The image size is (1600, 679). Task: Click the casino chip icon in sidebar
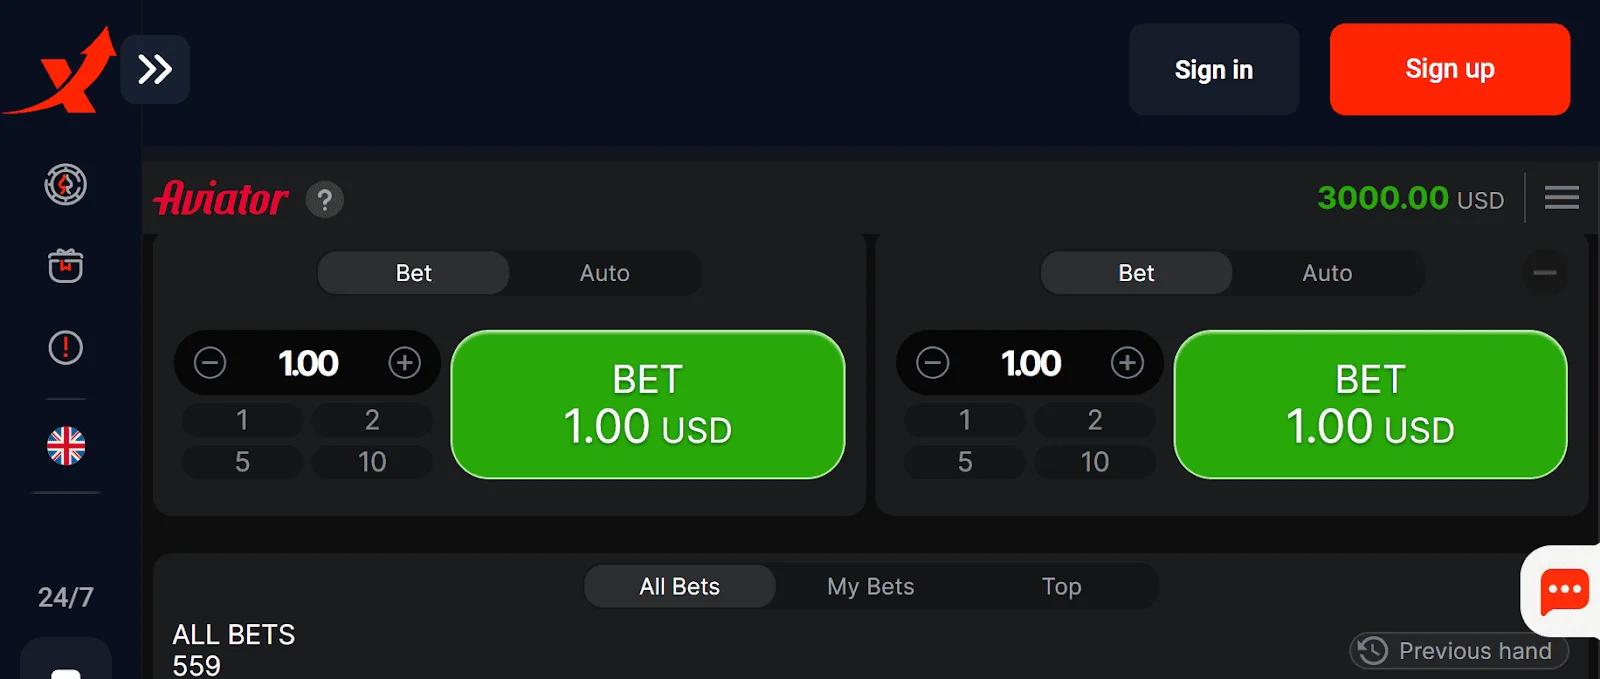coord(66,185)
